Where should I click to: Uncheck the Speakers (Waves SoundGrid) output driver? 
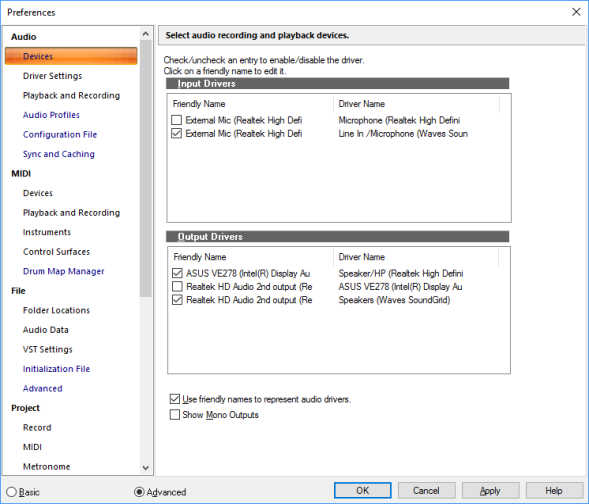(x=177, y=300)
